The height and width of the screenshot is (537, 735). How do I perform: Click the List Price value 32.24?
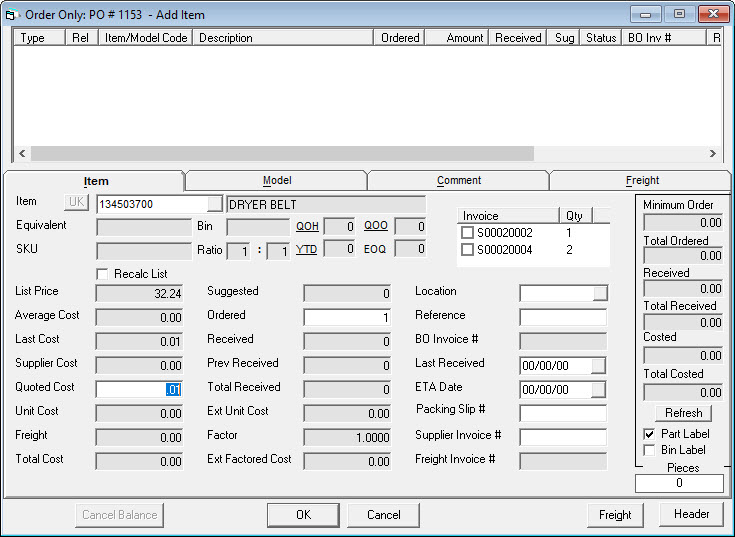(139, 293)
